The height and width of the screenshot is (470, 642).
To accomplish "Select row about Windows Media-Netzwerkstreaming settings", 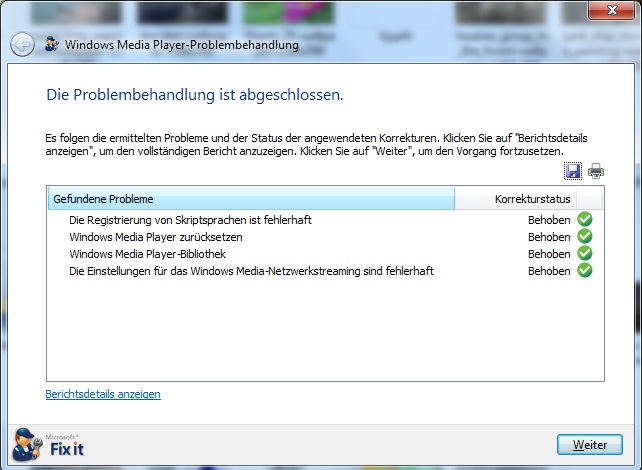I will coord(325,271).
